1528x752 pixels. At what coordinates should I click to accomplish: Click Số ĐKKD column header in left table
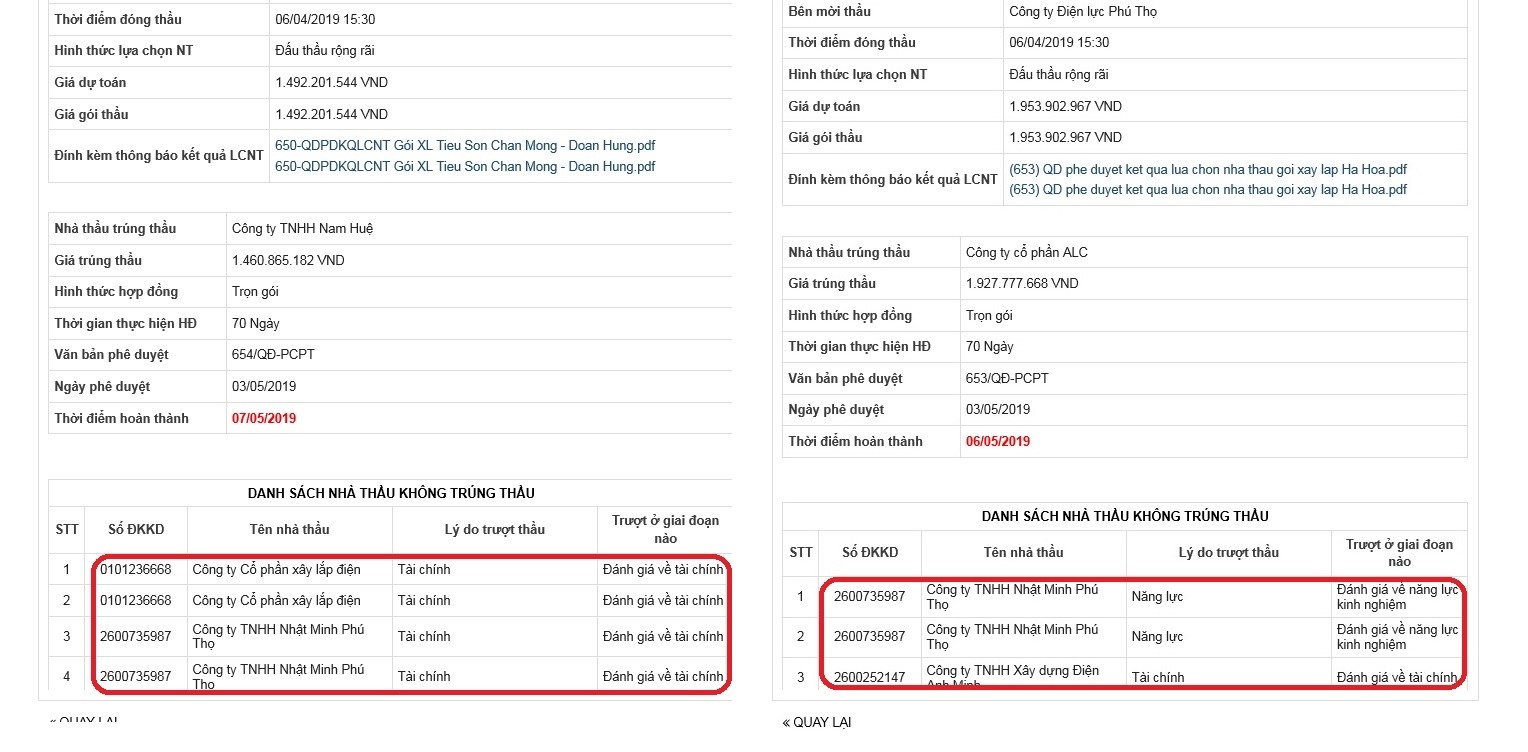(136, 530)
